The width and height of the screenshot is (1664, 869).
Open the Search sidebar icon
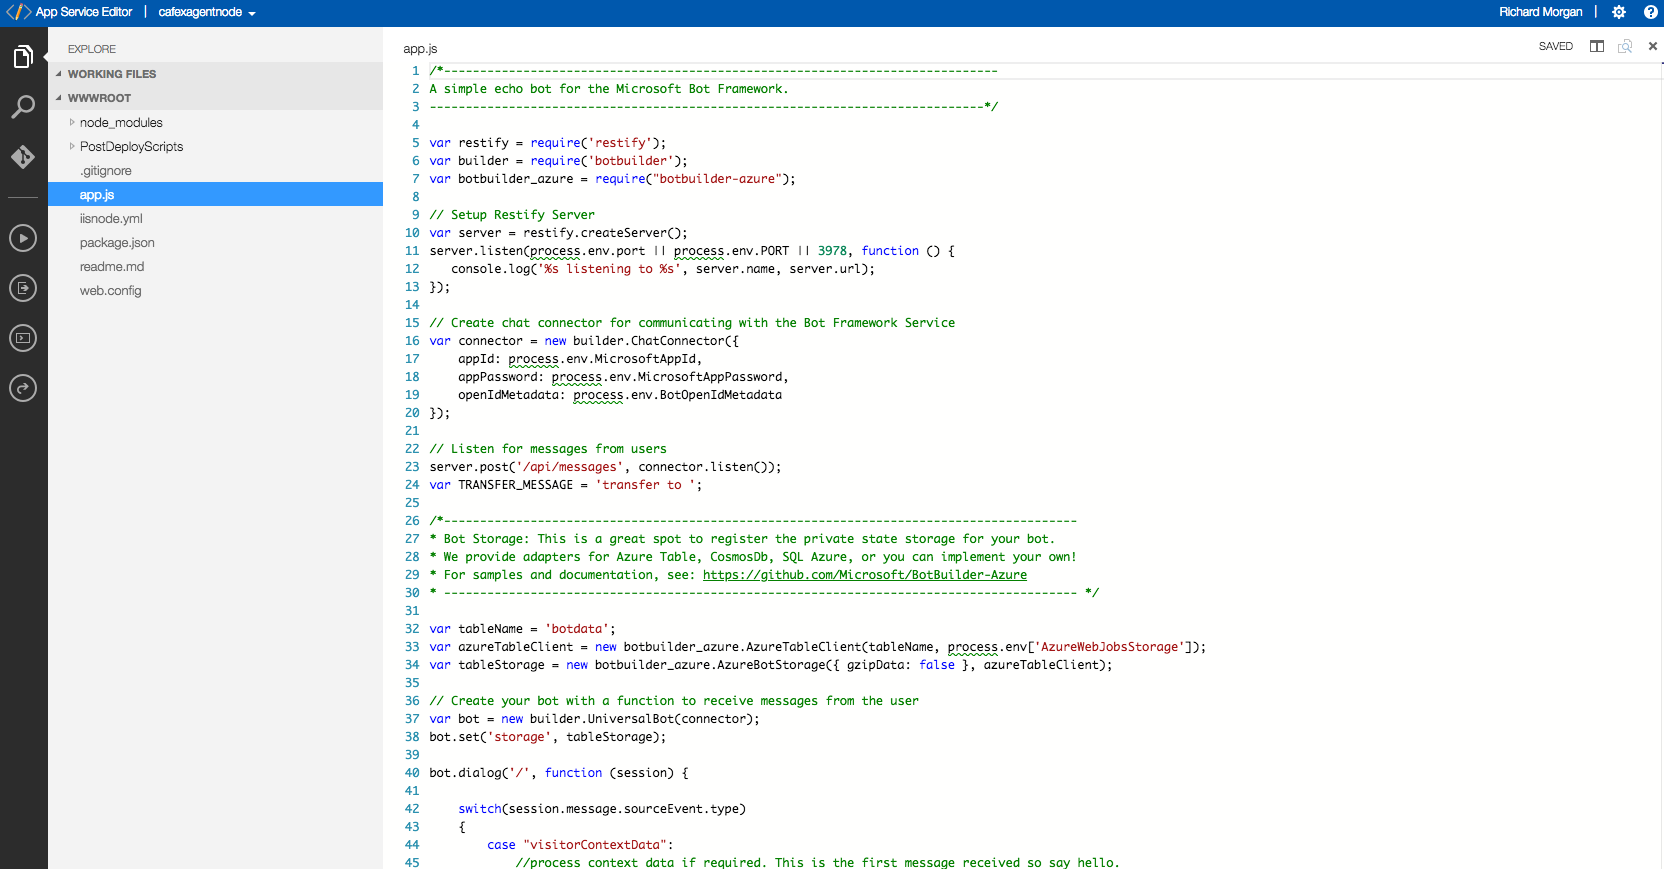23,107
